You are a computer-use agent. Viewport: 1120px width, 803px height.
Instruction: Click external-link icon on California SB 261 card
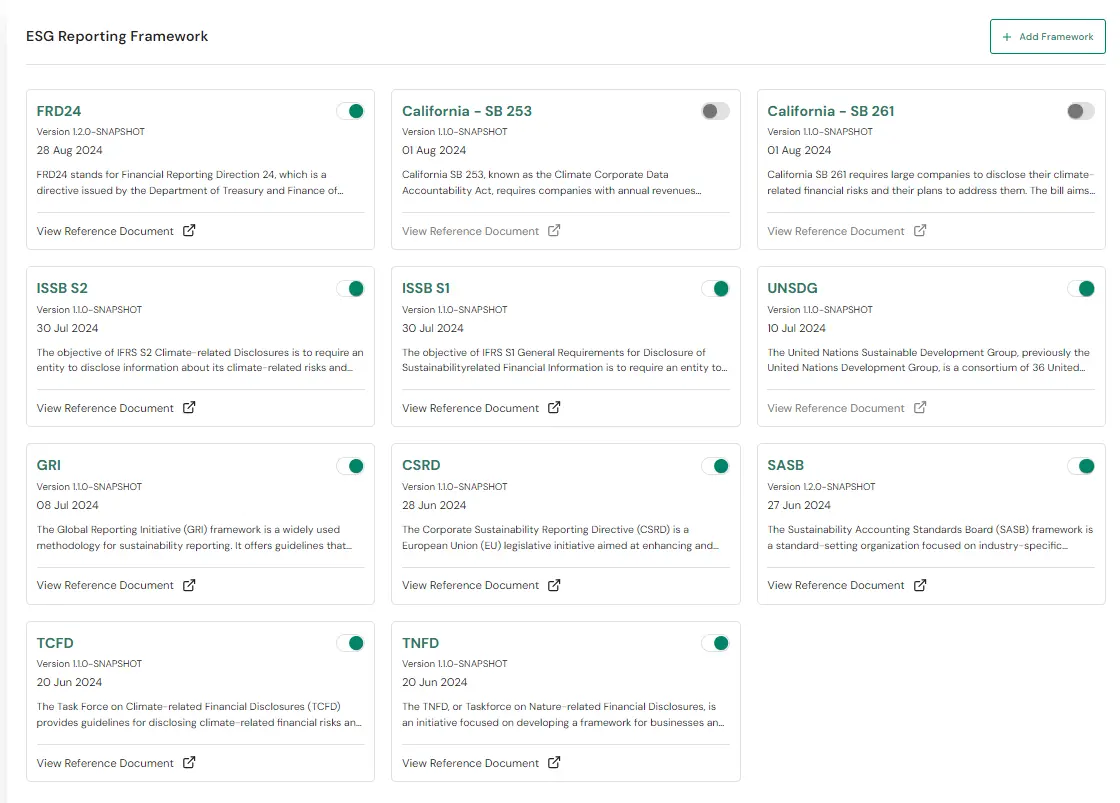point(920,230)
